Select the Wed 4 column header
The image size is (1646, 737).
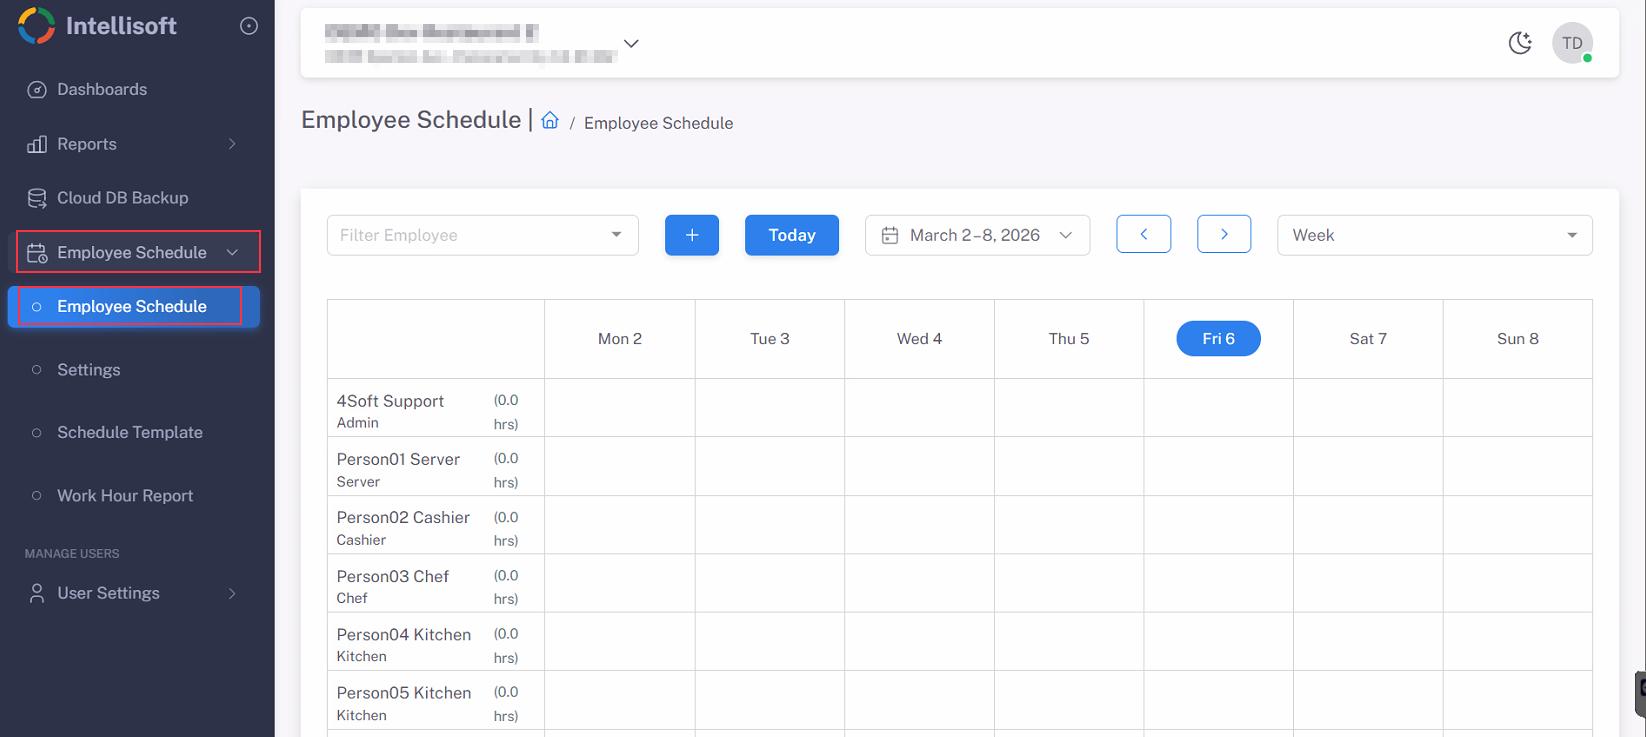pos(919,339)
